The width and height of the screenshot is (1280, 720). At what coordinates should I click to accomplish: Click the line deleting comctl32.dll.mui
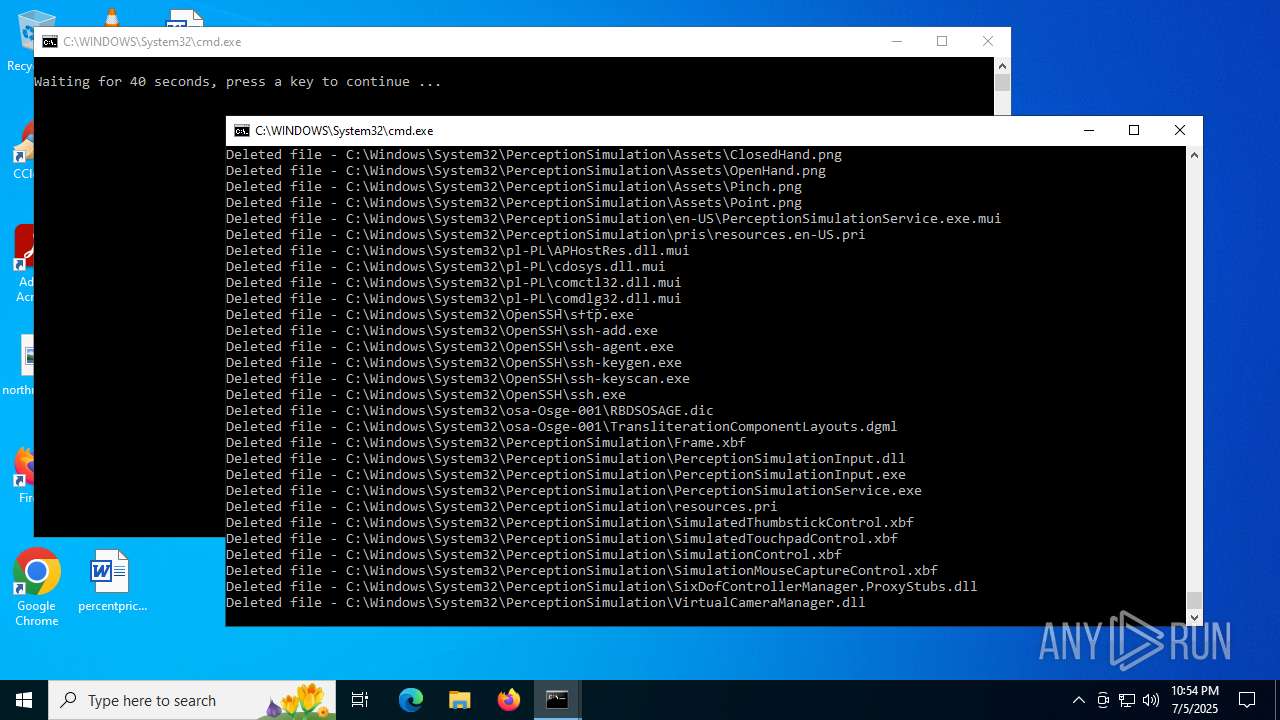[454, 283]
